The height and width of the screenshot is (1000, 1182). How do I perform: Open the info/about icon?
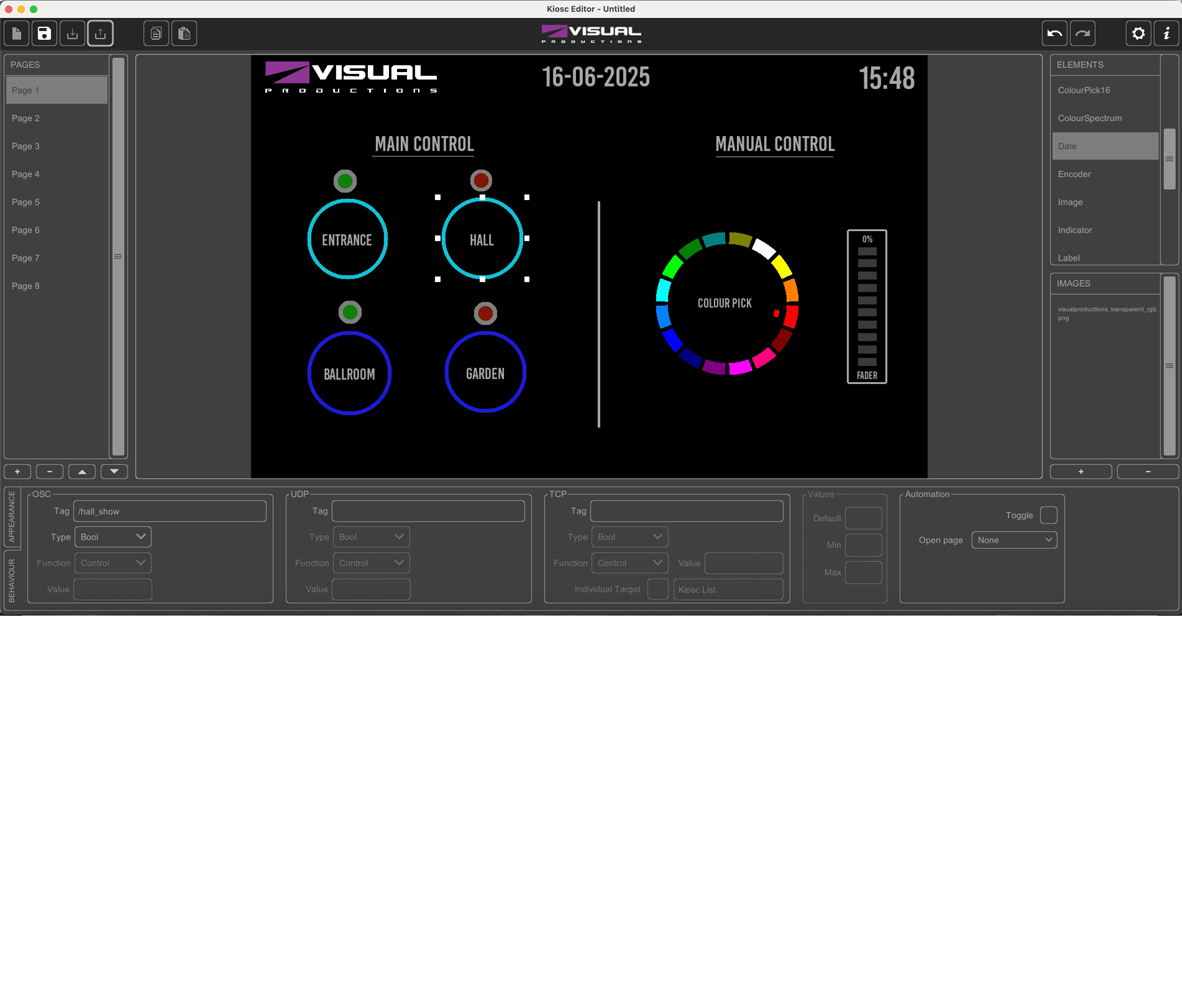[x=1166, y=34]
